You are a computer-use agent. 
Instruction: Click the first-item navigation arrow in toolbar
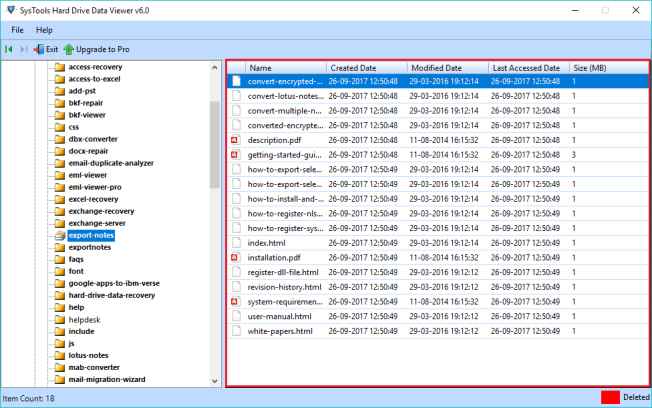pos(9,48)
